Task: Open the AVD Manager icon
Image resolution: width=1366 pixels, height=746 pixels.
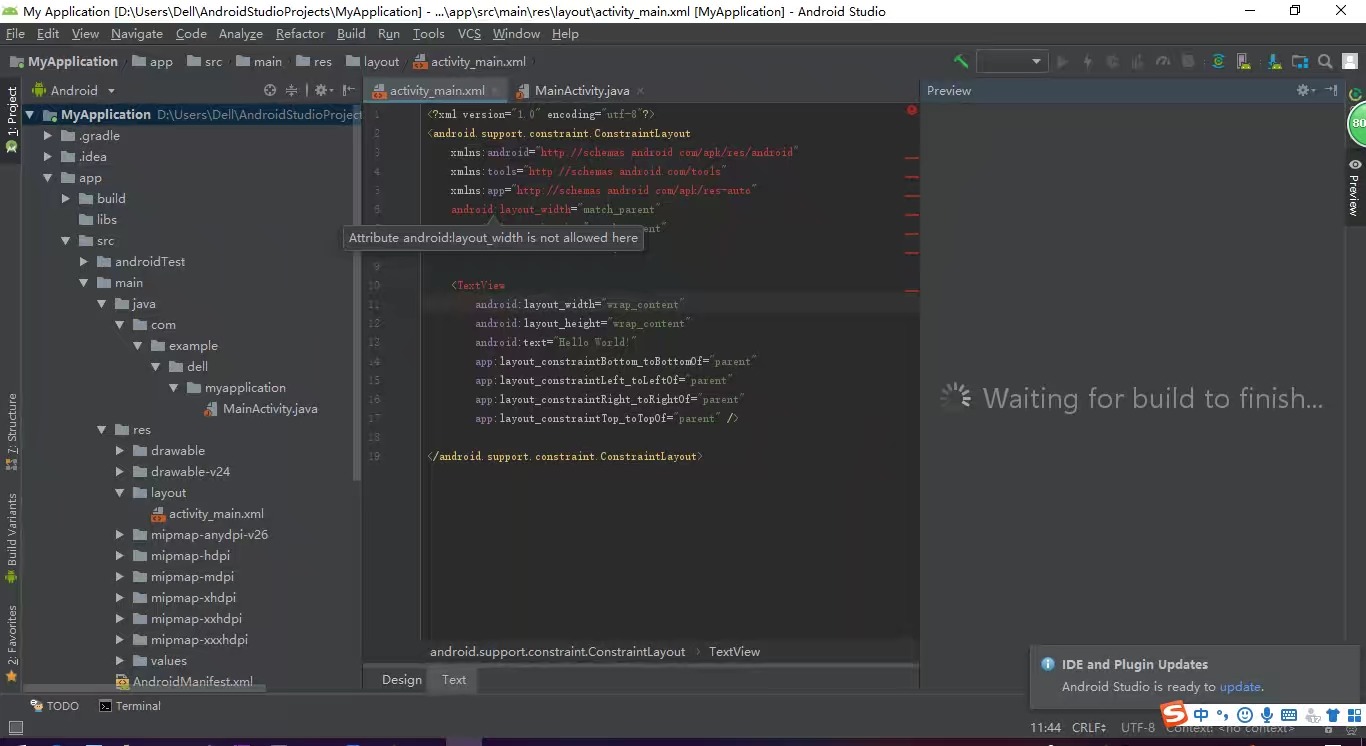Action: pos(1246,62)
